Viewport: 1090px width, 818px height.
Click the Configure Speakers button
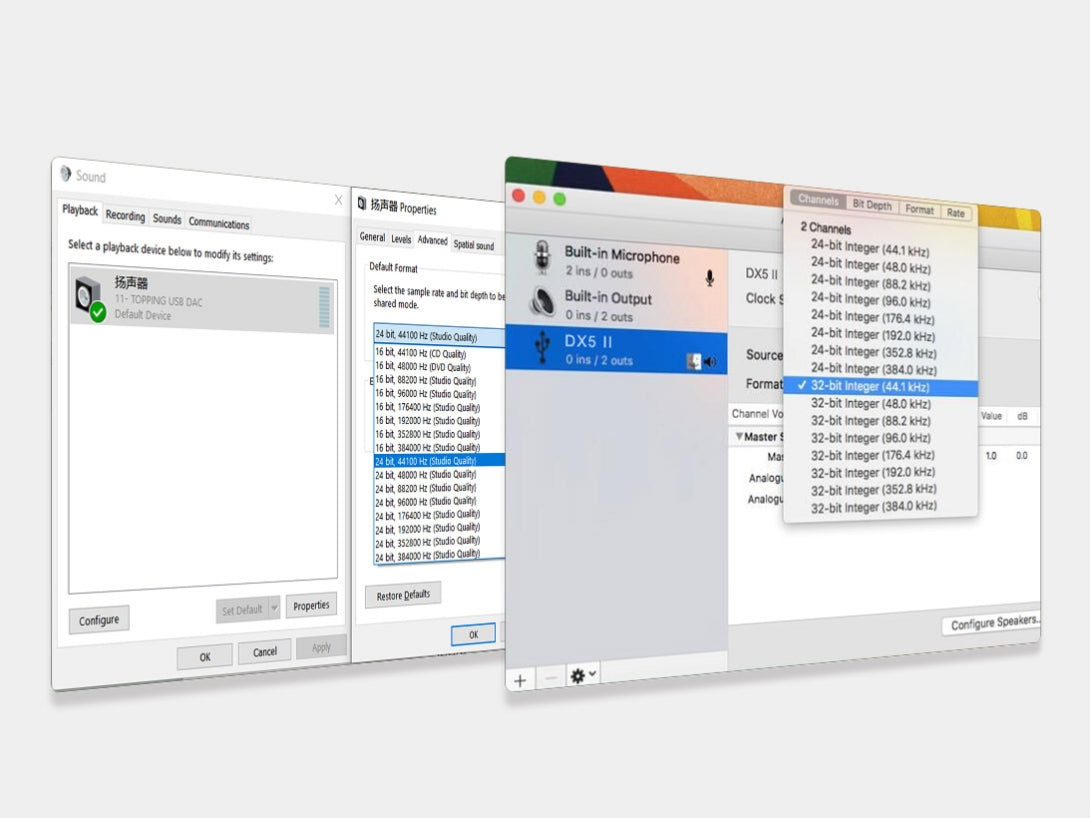[x=993, y=624]
